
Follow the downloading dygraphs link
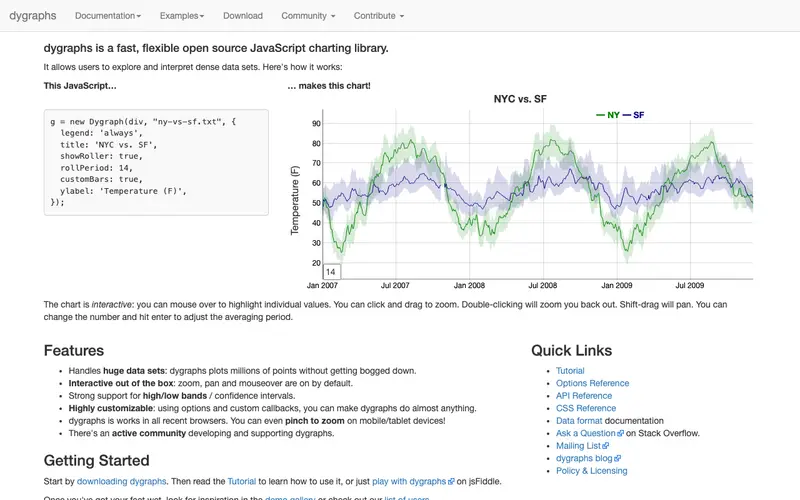tap(121, 481)
